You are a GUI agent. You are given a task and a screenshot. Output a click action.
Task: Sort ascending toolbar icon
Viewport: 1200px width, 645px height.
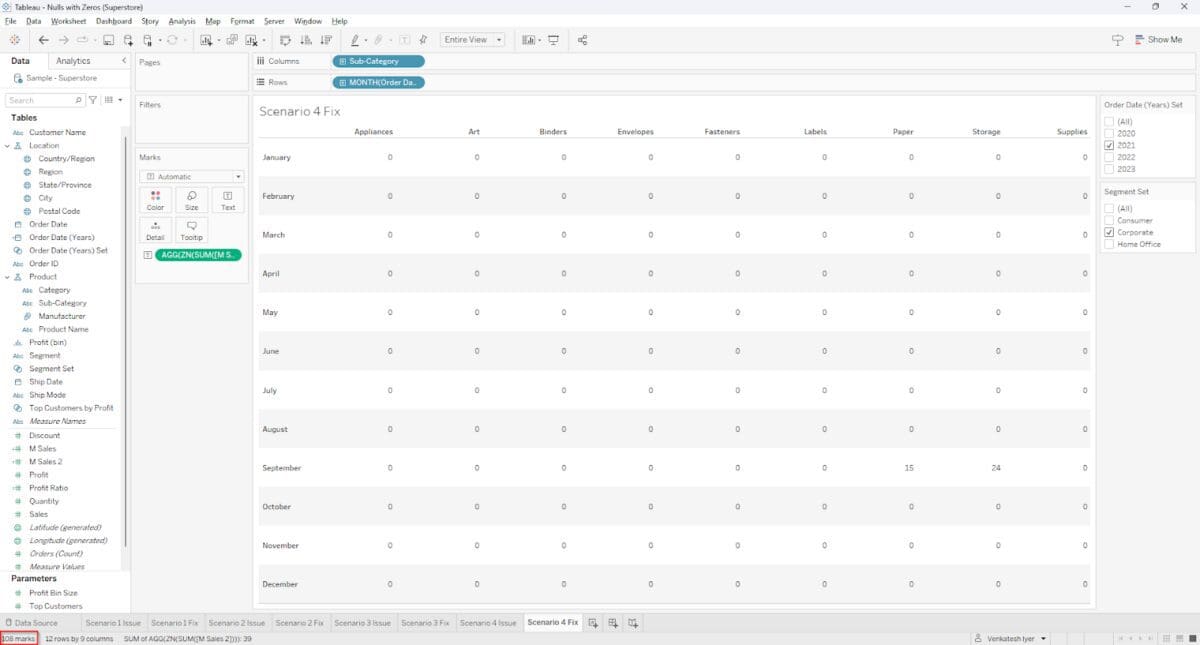coord(306,40)
